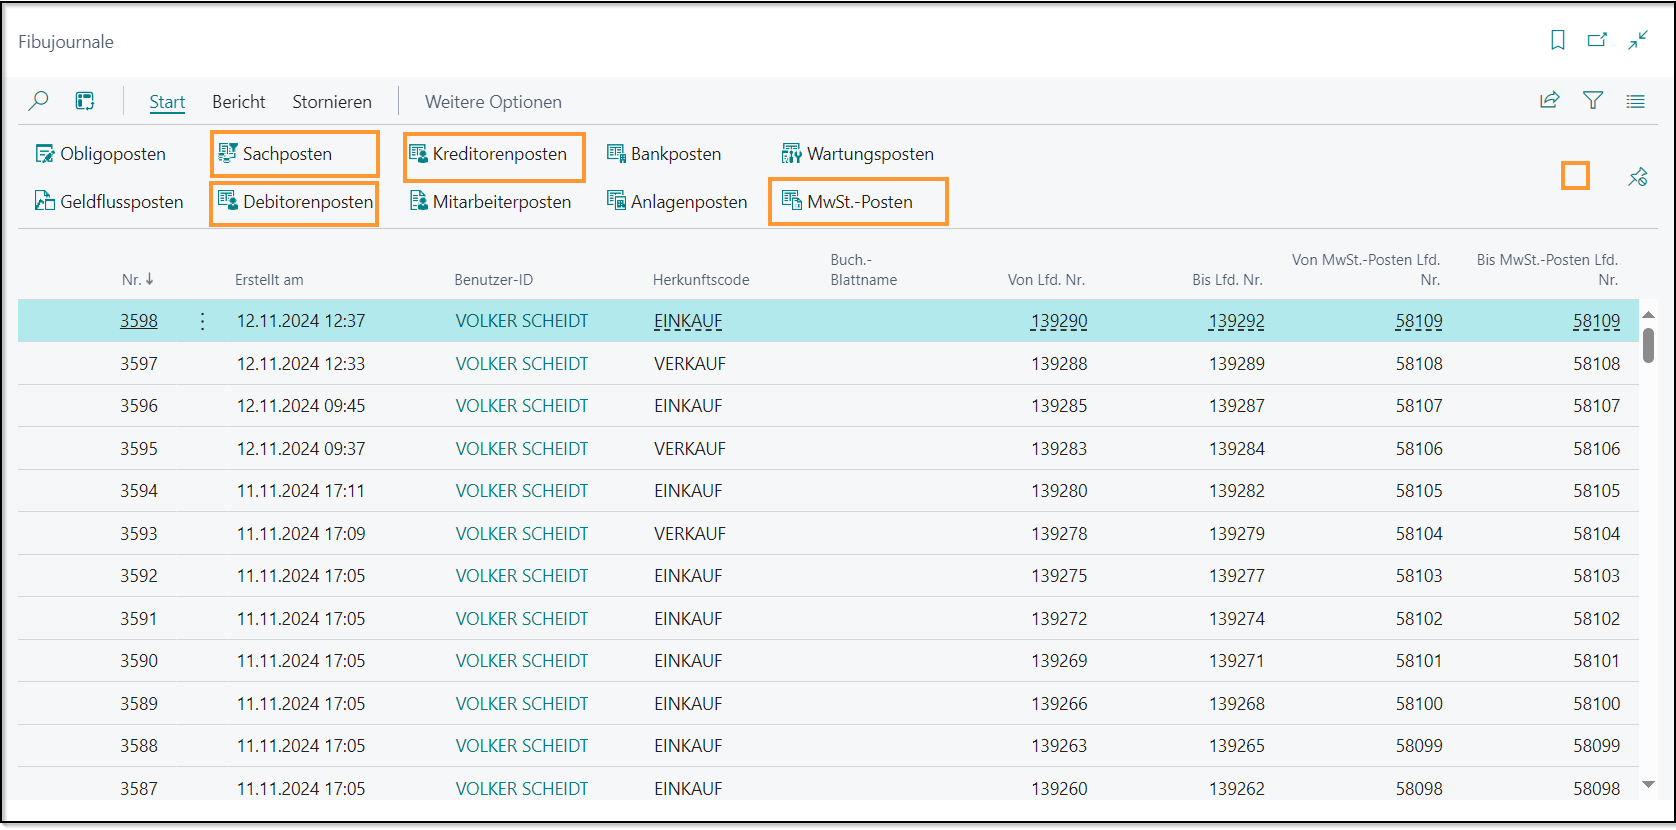Image resolution: width=1676 pixels, height=830 pixels.
Task: Click the analysis mode icon beside search
Action: pyautogui.click(x=85, y=101)
